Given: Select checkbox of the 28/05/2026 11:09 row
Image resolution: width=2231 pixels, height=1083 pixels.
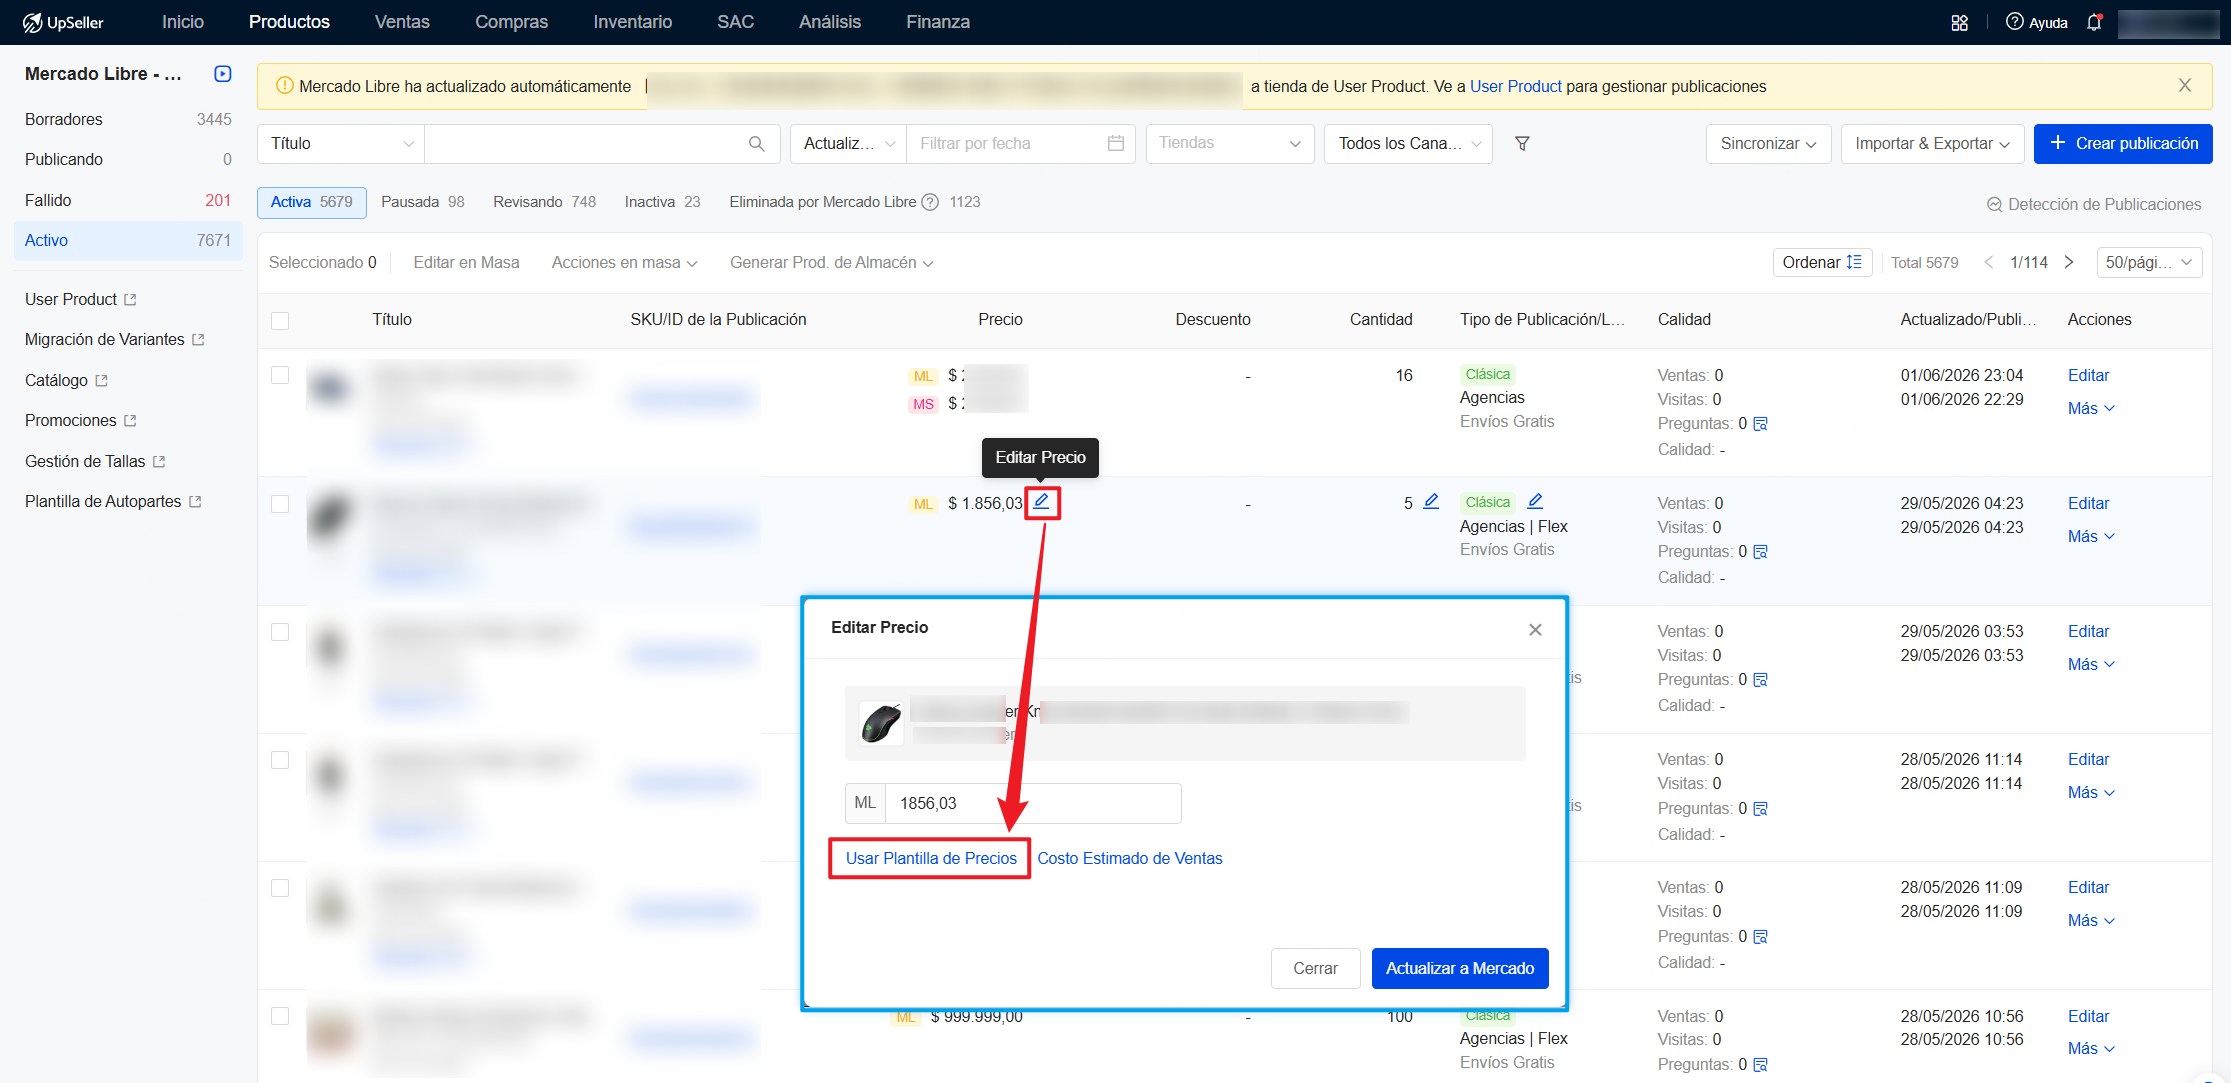Looking at the screenshot, I should coord(280,888).
